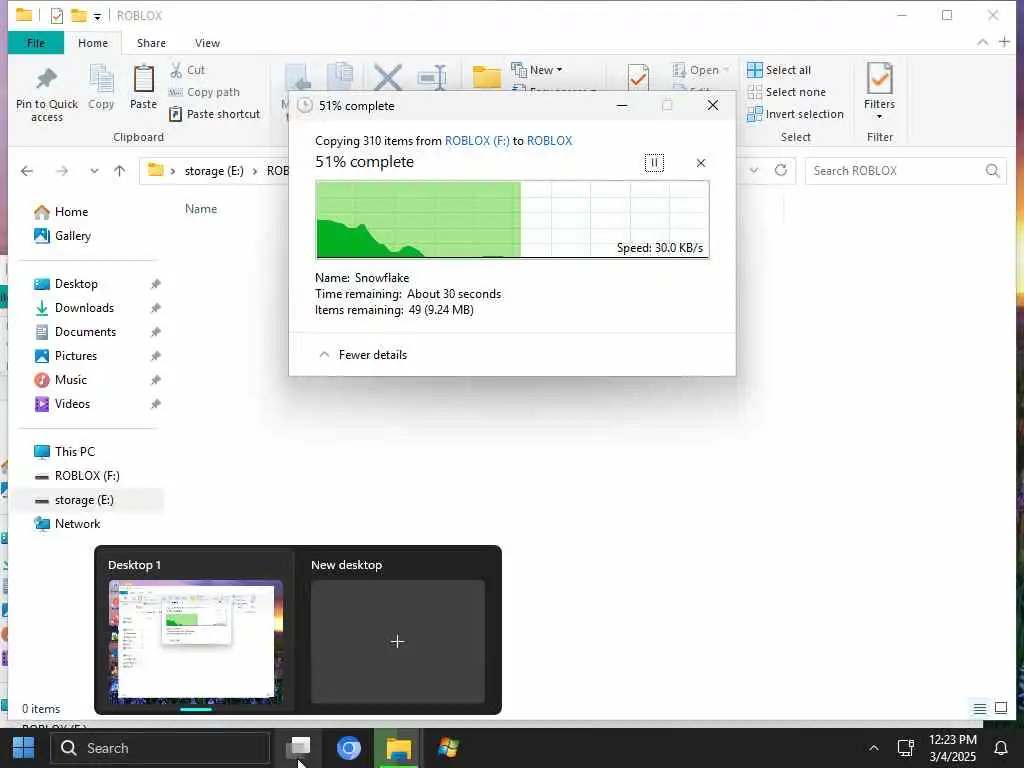
Task: Select This PC in navigation pane
Action: coord(65,452)
